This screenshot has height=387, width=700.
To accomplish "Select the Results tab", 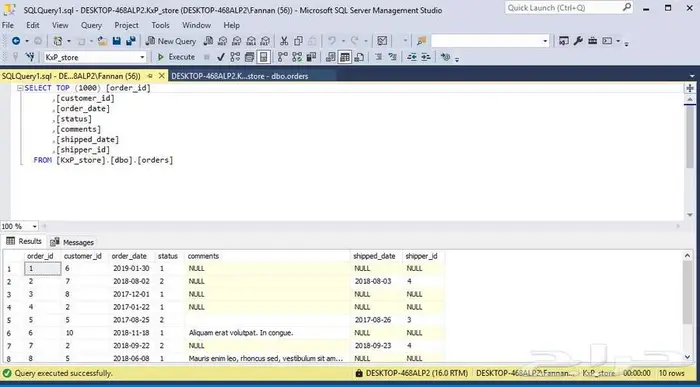I will pyautogui.click(x=24, y=241).
